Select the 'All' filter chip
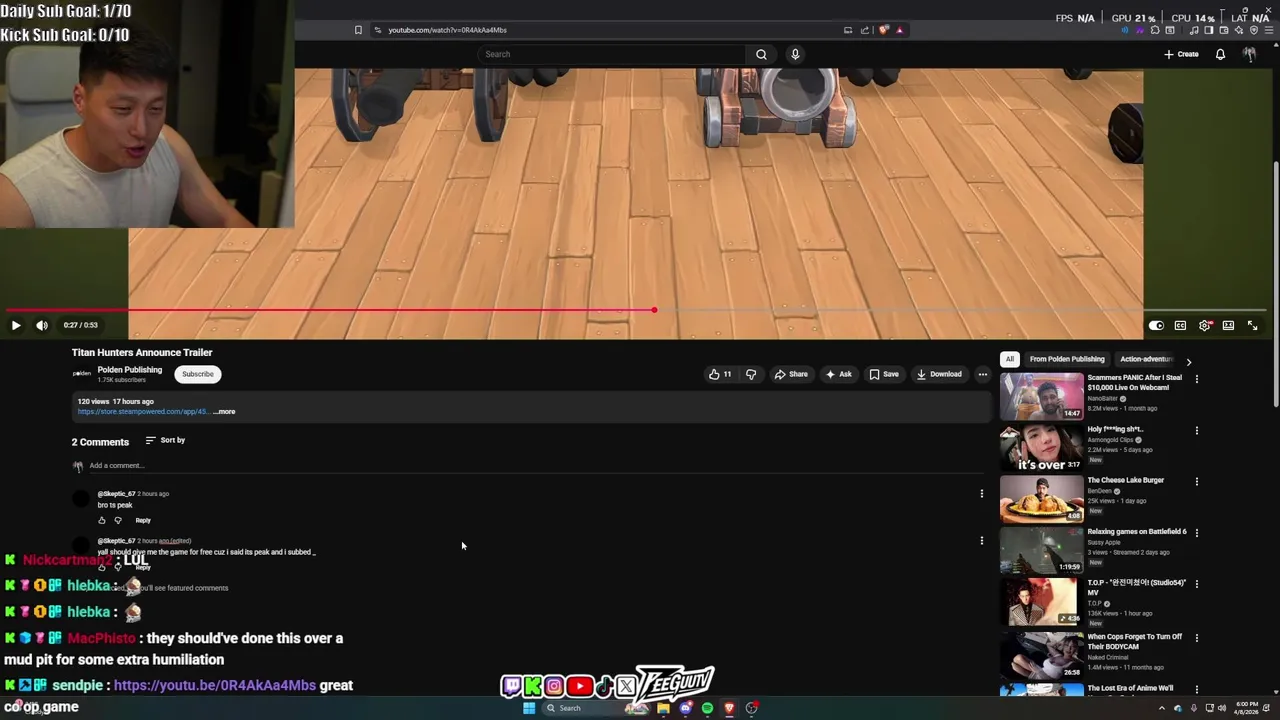Screen dimensions: 1280x720 1010,359
